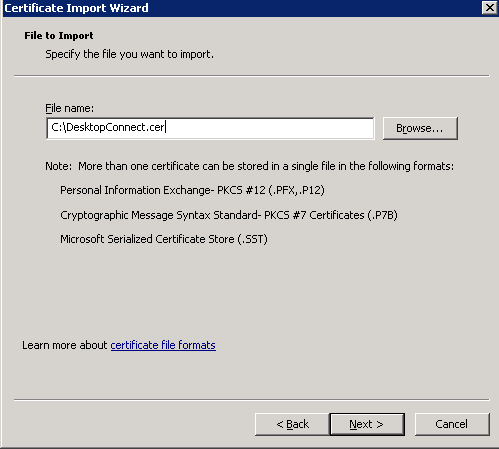Click empty space inside File name box

point(270,128)
